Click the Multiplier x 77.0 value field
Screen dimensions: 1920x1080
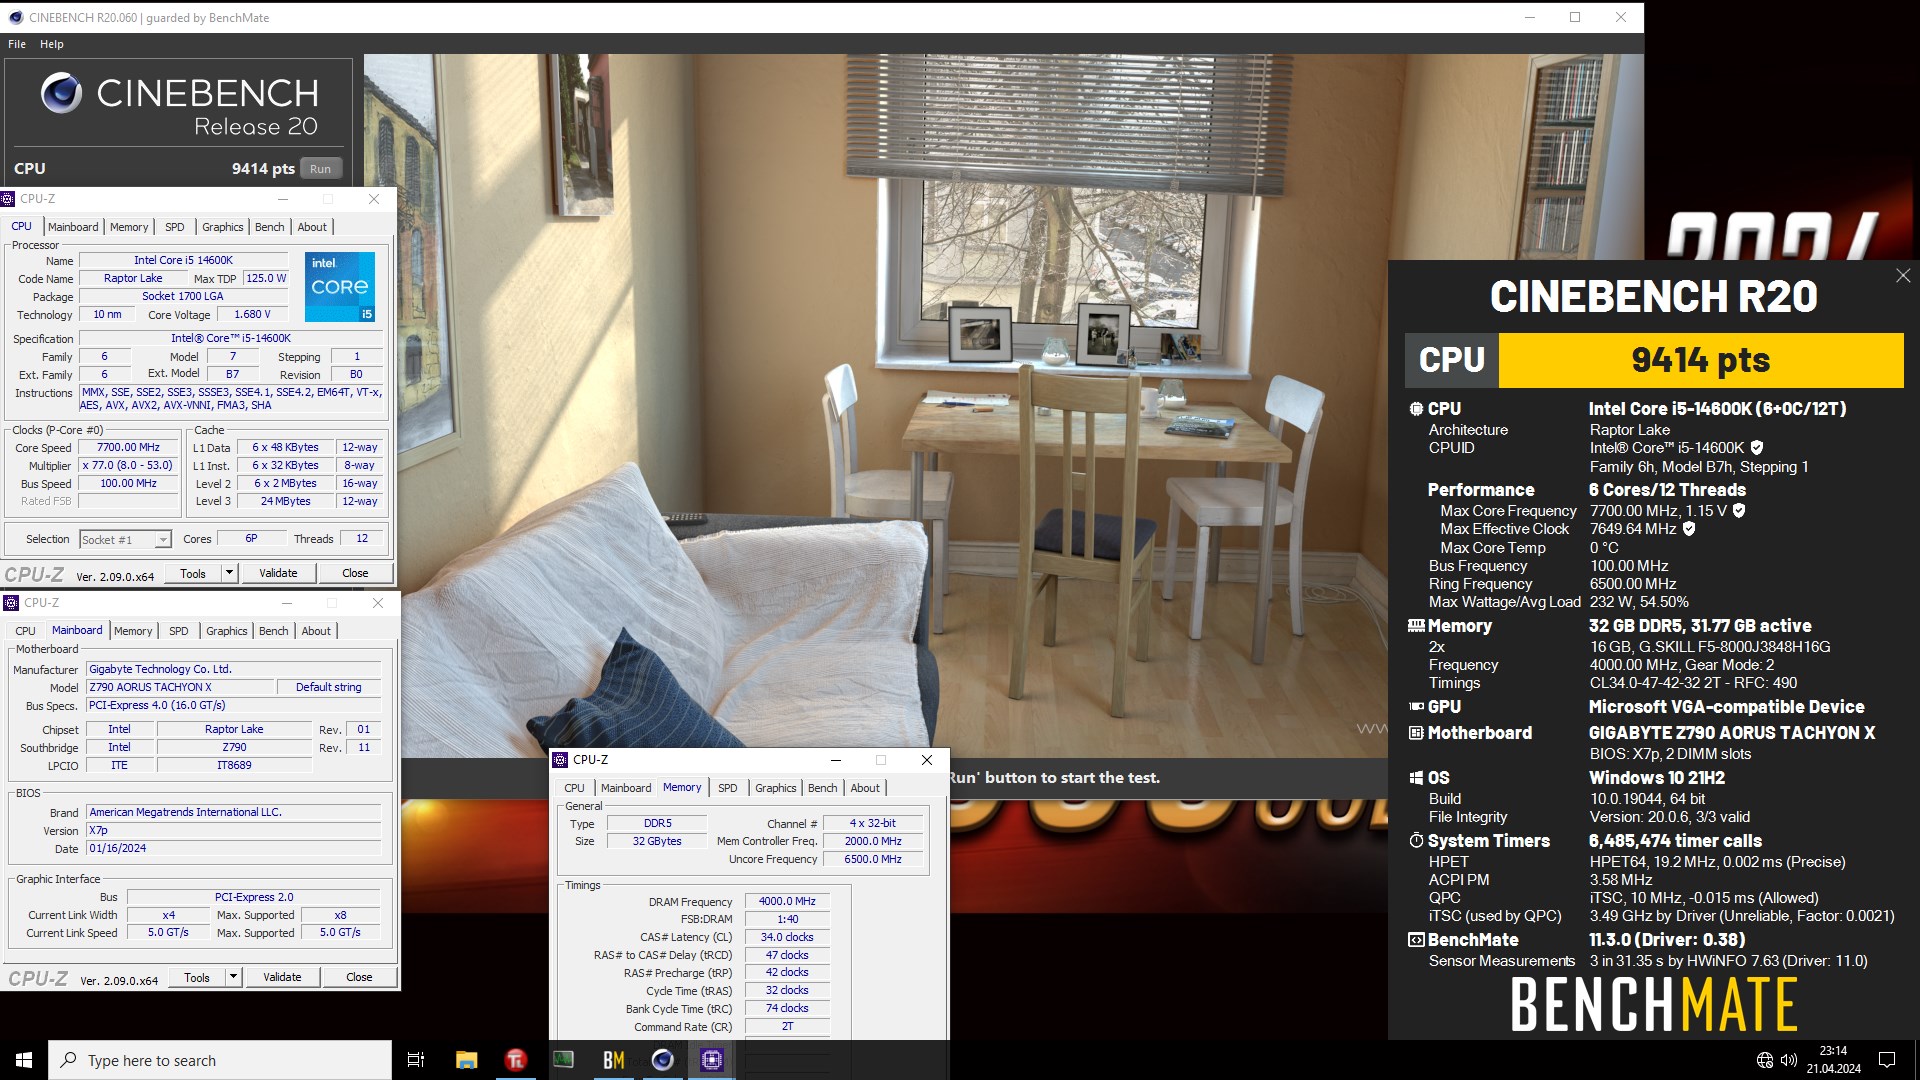pyautogui.click(x=128, y=466)
